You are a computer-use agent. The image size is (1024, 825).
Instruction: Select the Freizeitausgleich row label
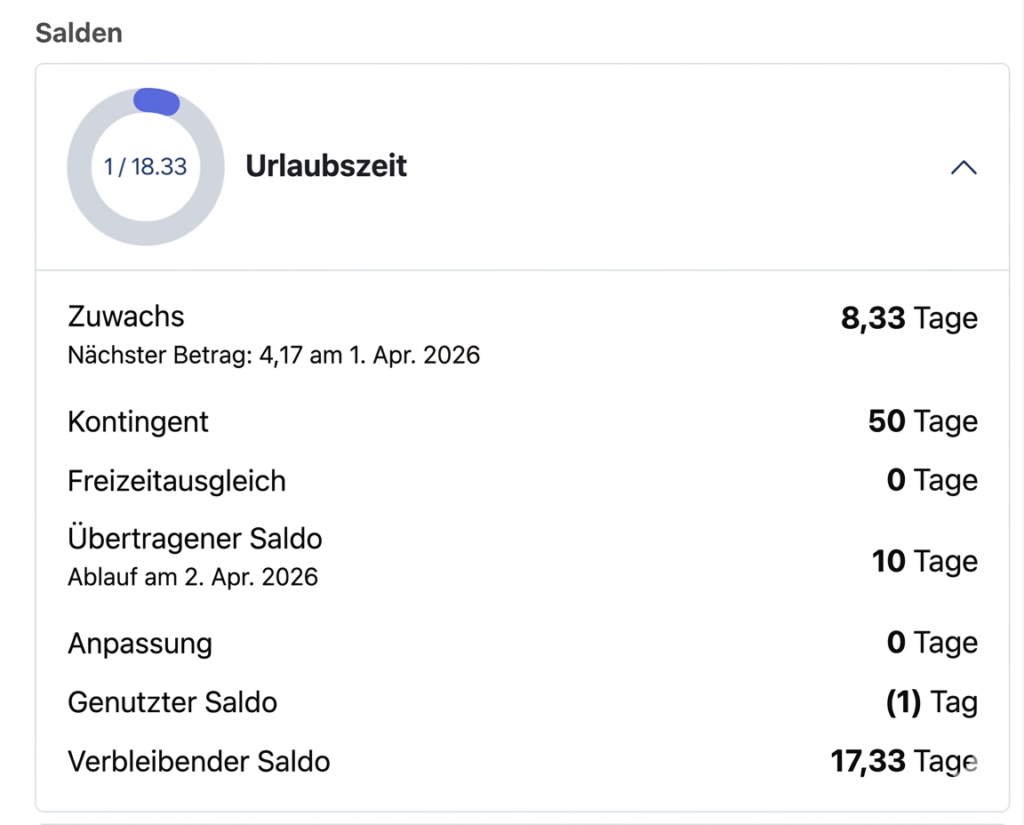(177, 481)
